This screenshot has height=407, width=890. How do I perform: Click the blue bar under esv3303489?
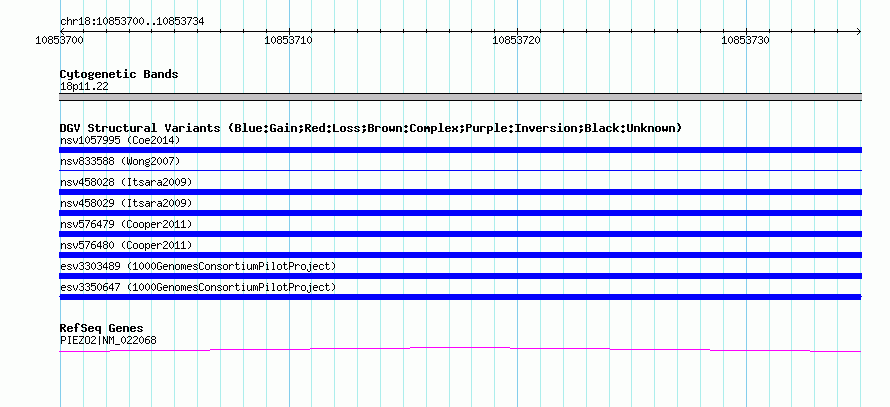tap(460, 276)
